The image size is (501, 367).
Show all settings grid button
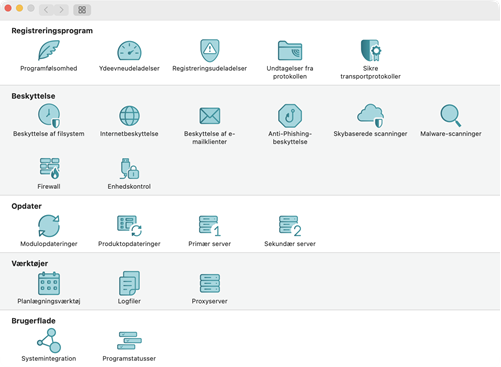point(82,10)
